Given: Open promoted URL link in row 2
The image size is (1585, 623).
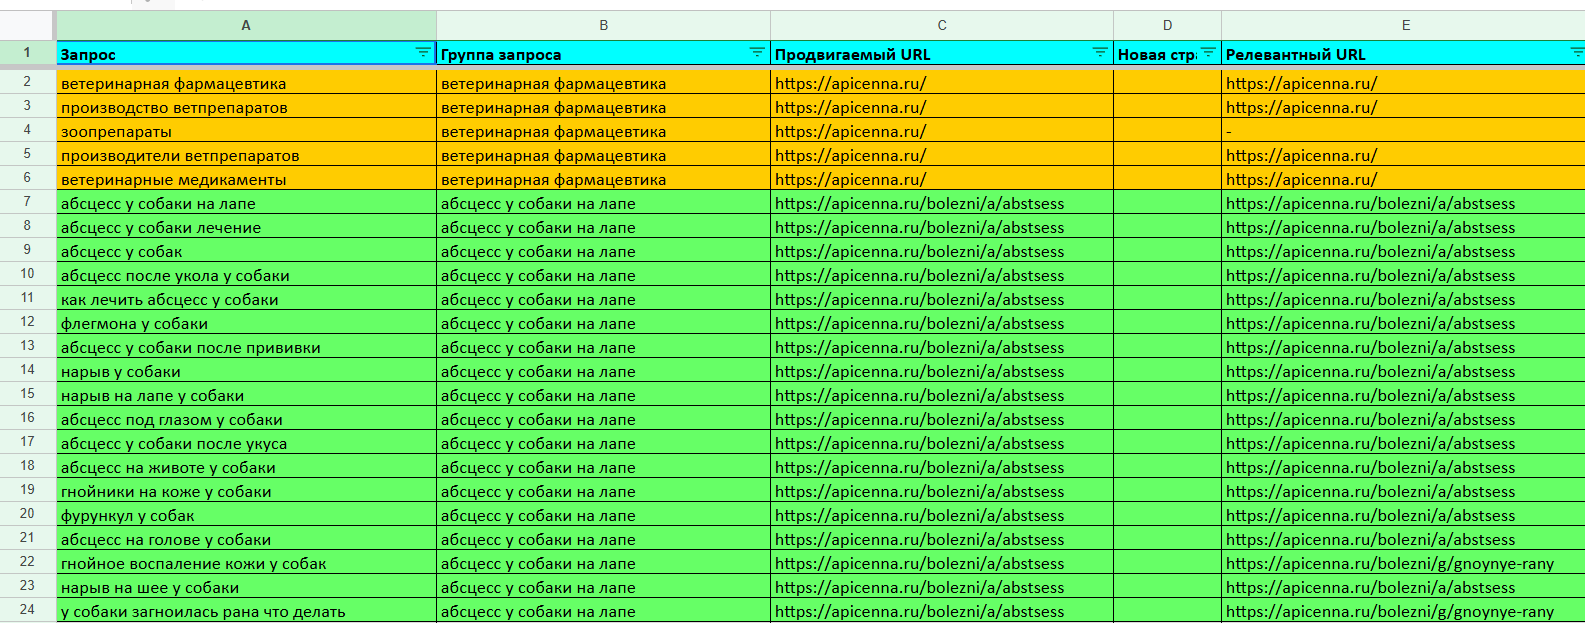Looking at the screenshot, I should [850, 83].
